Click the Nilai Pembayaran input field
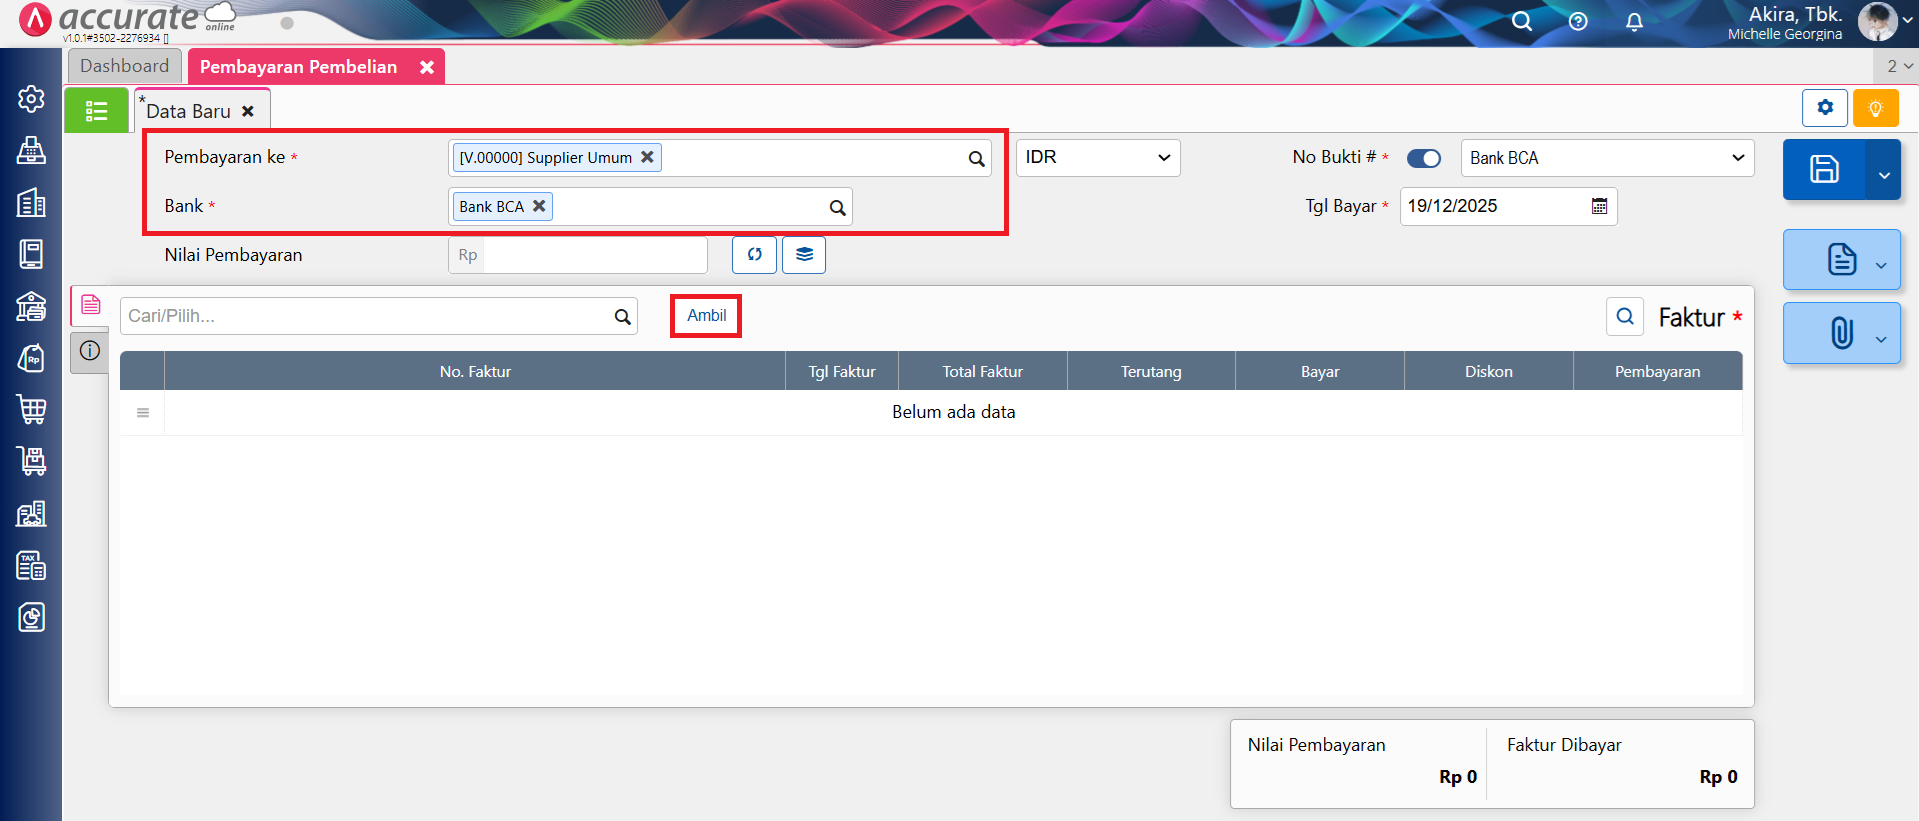This screenshot has height=821, width=1919. point(594,255)
